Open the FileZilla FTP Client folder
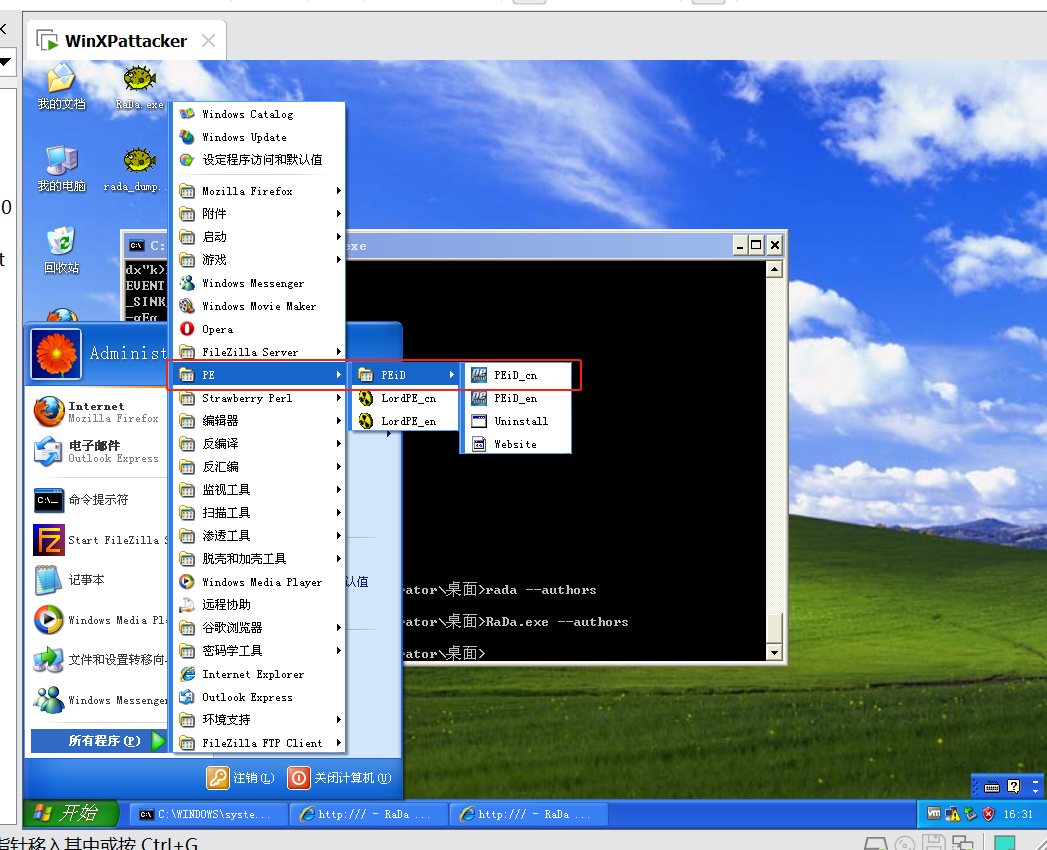Screen dimensions: 1047x850 click(259, 742)
